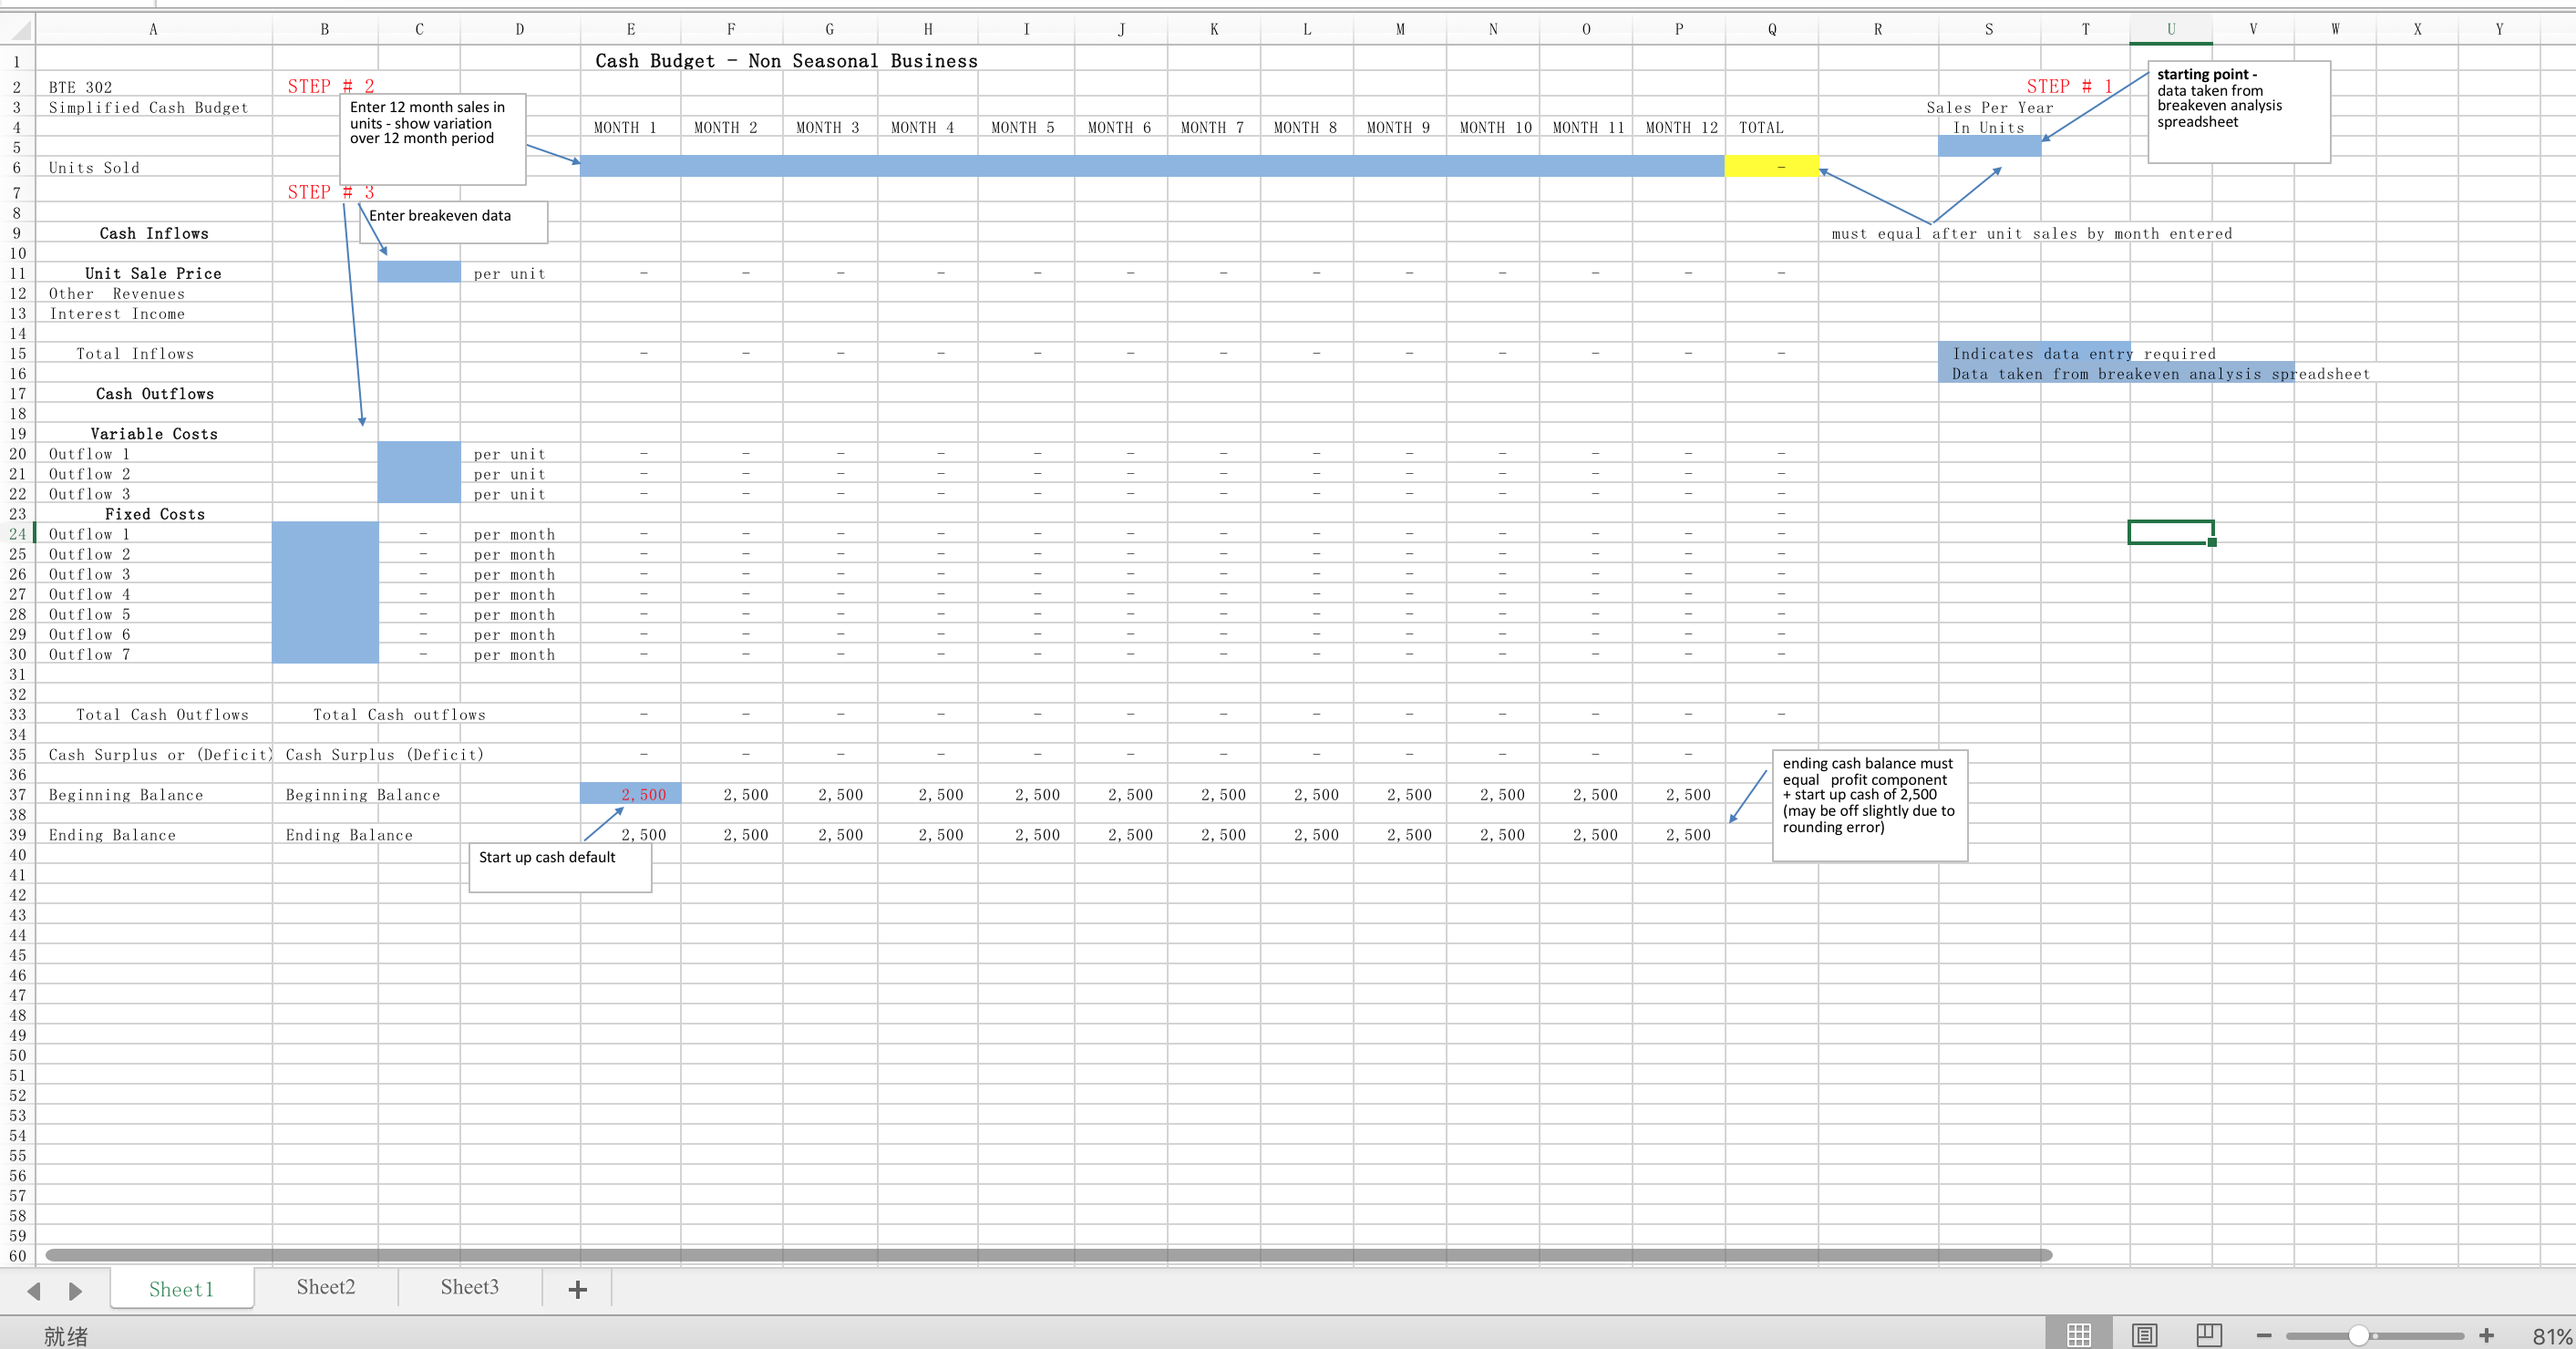
Task: Select row 24 by its row header
Action: 16,534
